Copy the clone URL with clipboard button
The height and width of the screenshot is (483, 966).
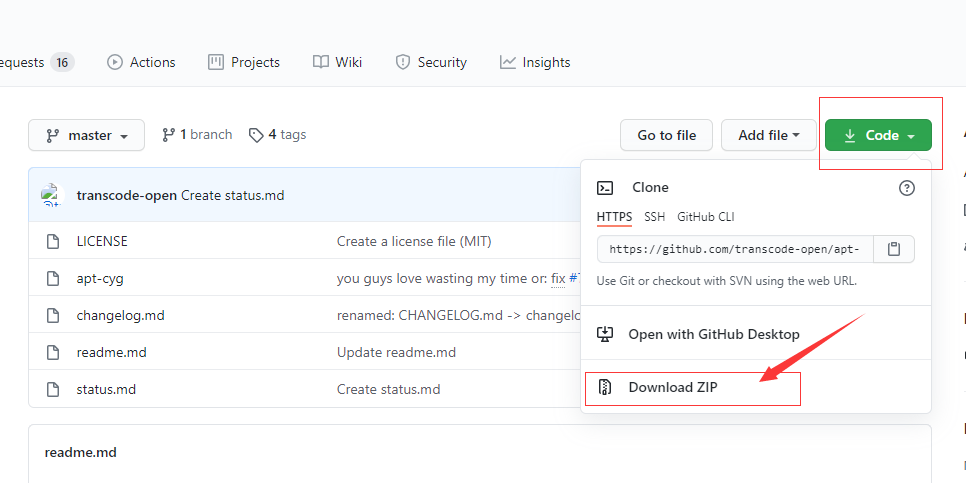point(894,249)
